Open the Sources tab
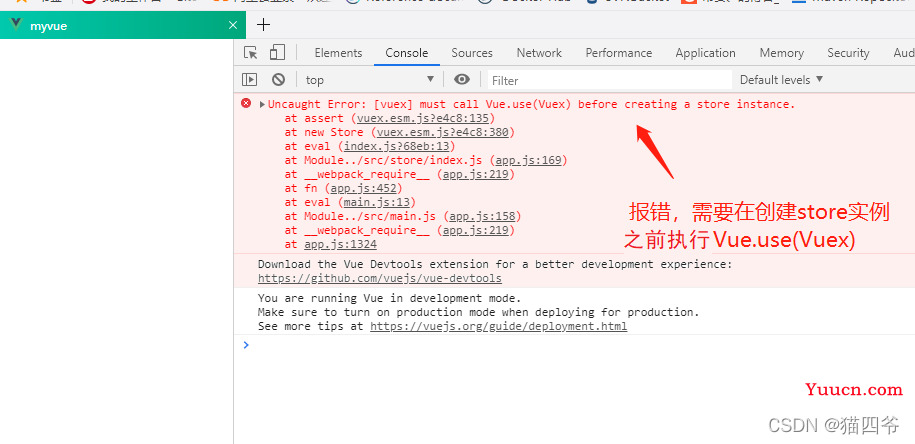The image size is (915, 444). tap(472, 53)
